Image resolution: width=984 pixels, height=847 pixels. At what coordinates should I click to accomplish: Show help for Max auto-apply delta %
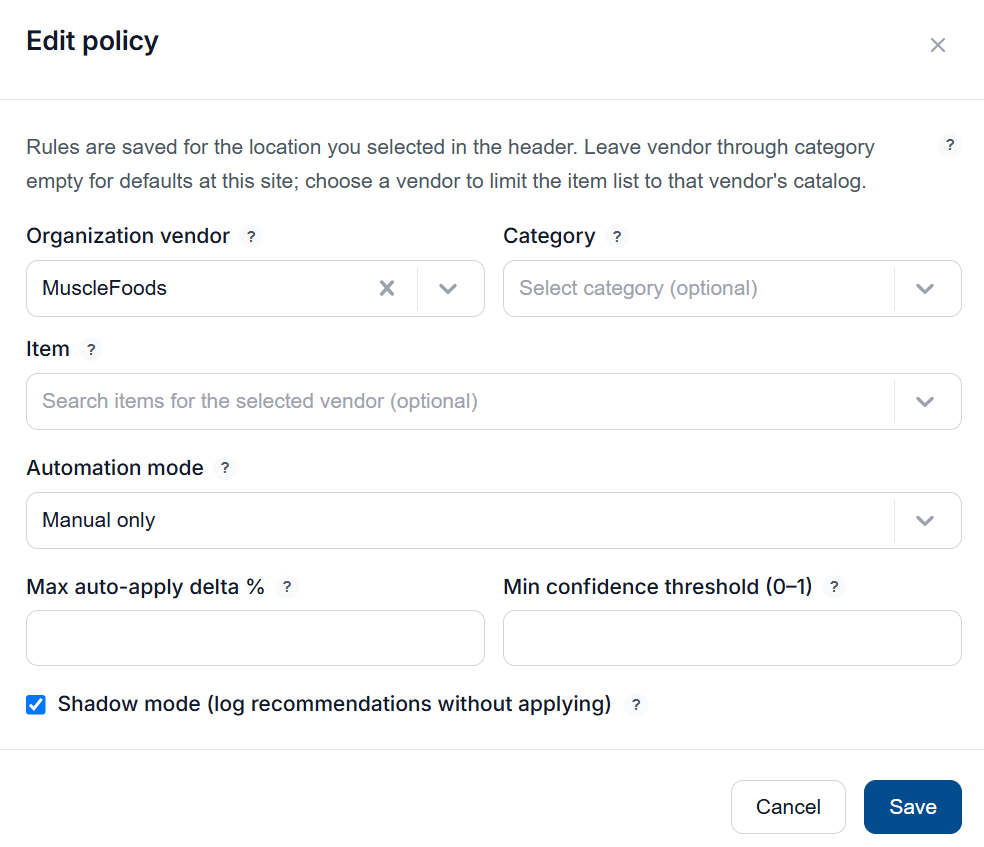(x=287, y=587)
